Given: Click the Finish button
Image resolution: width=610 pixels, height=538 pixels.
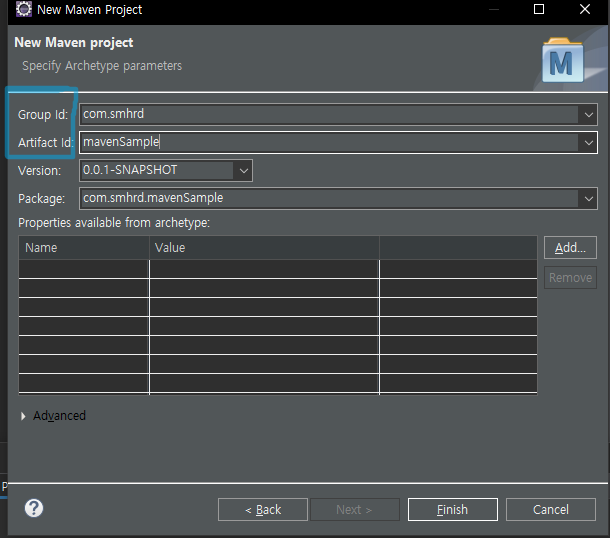Looking at the screenshot, I should coord(452,509).
